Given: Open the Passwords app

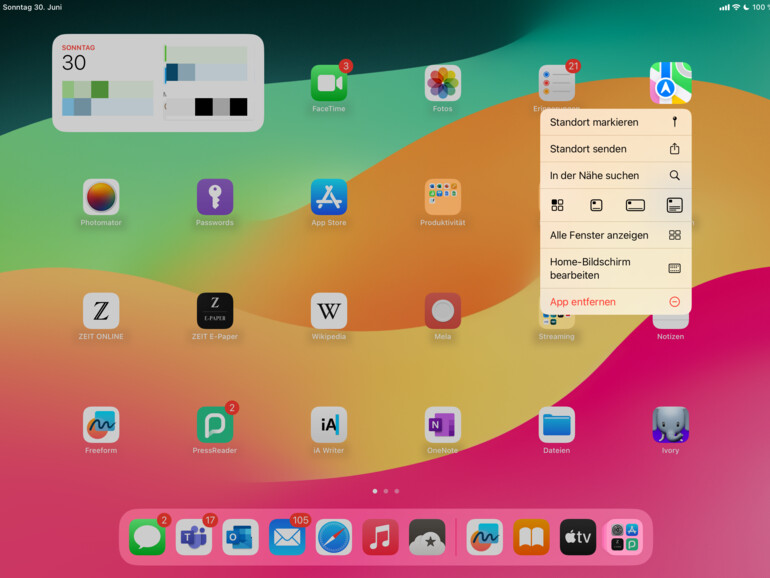Looking at the screenshot, I should (x=215, y=197).
